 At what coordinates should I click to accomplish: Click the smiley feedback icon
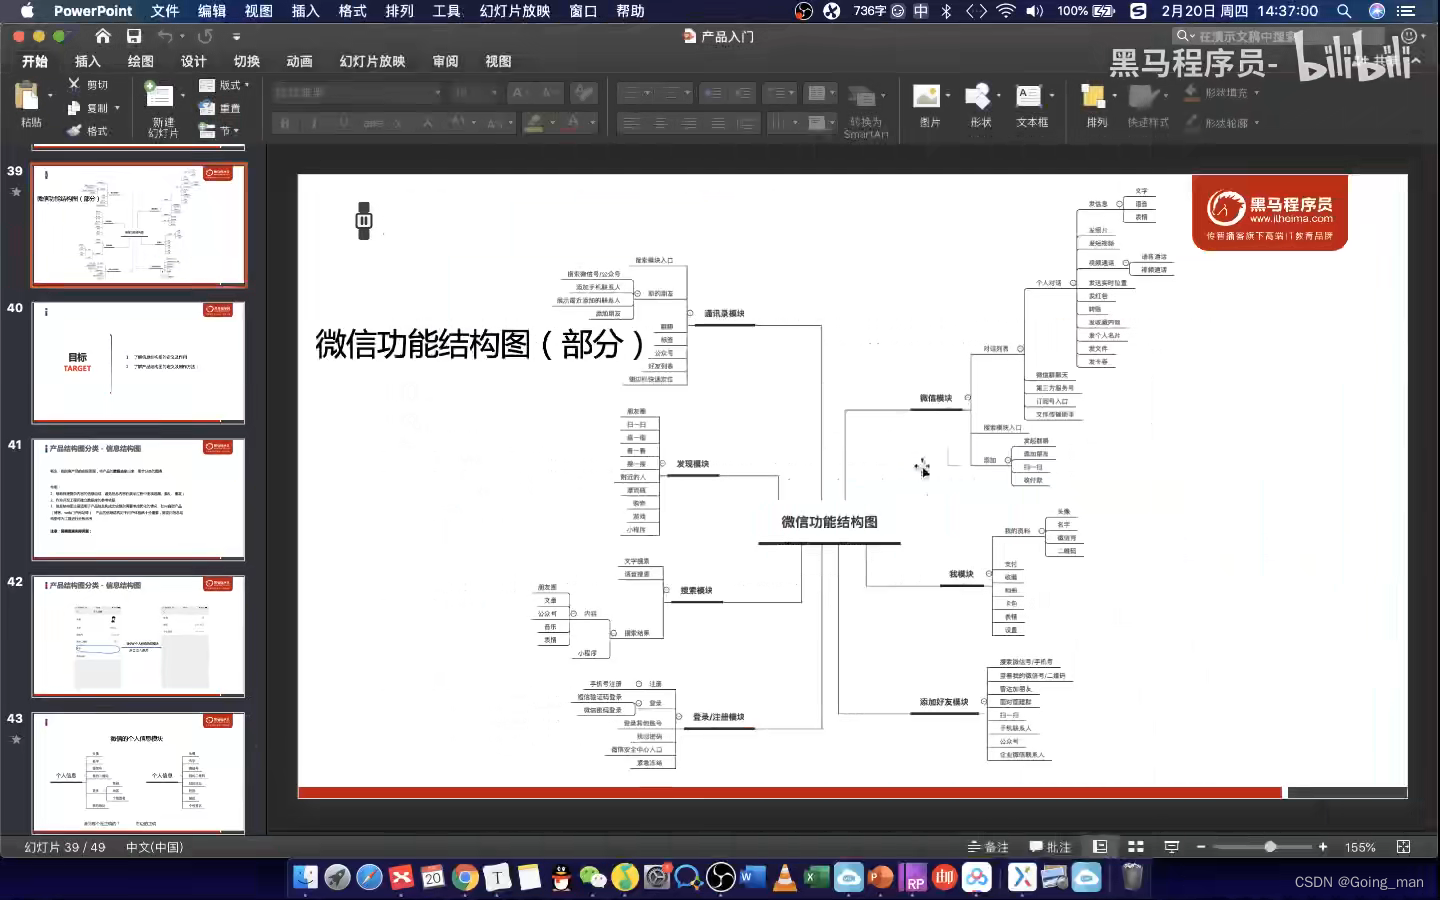[1409, 36]
